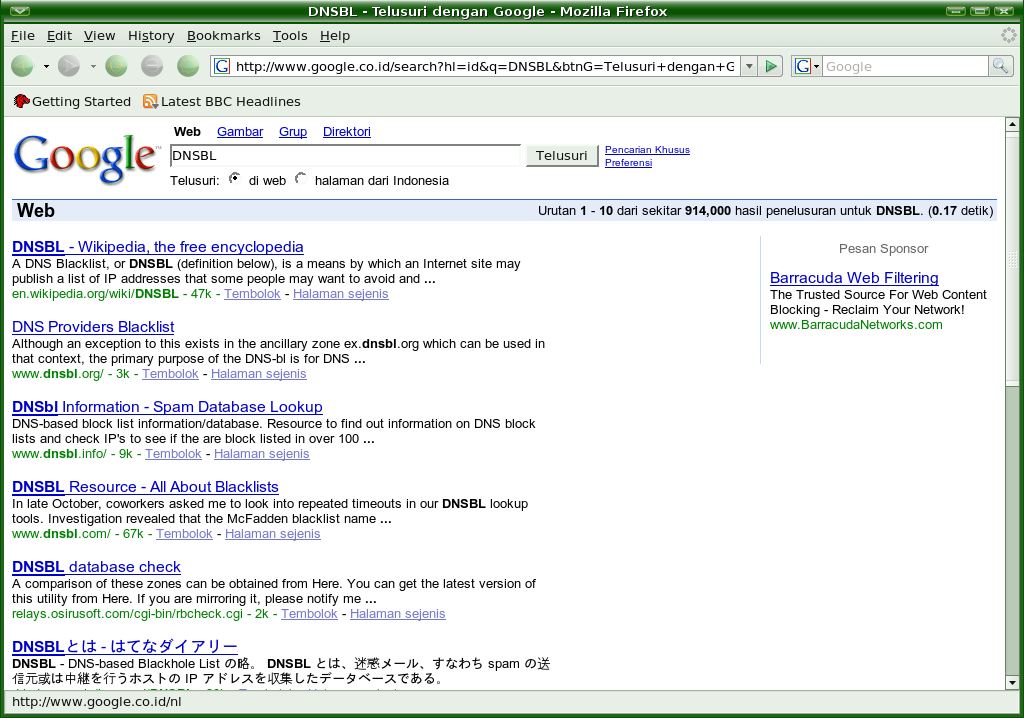This screenshot has width=1024, height=718.
Task: Click the Latest BBC Headlines bookmark label
Action: tap(231, 101)
